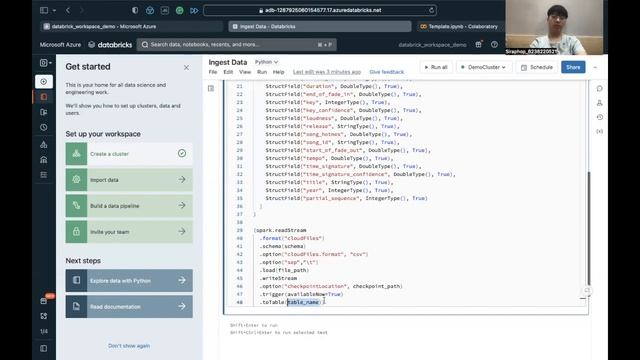Open the gift icon in header
Image resolution: width=640 pixels, height=360 pixels.
pos(478,44)
